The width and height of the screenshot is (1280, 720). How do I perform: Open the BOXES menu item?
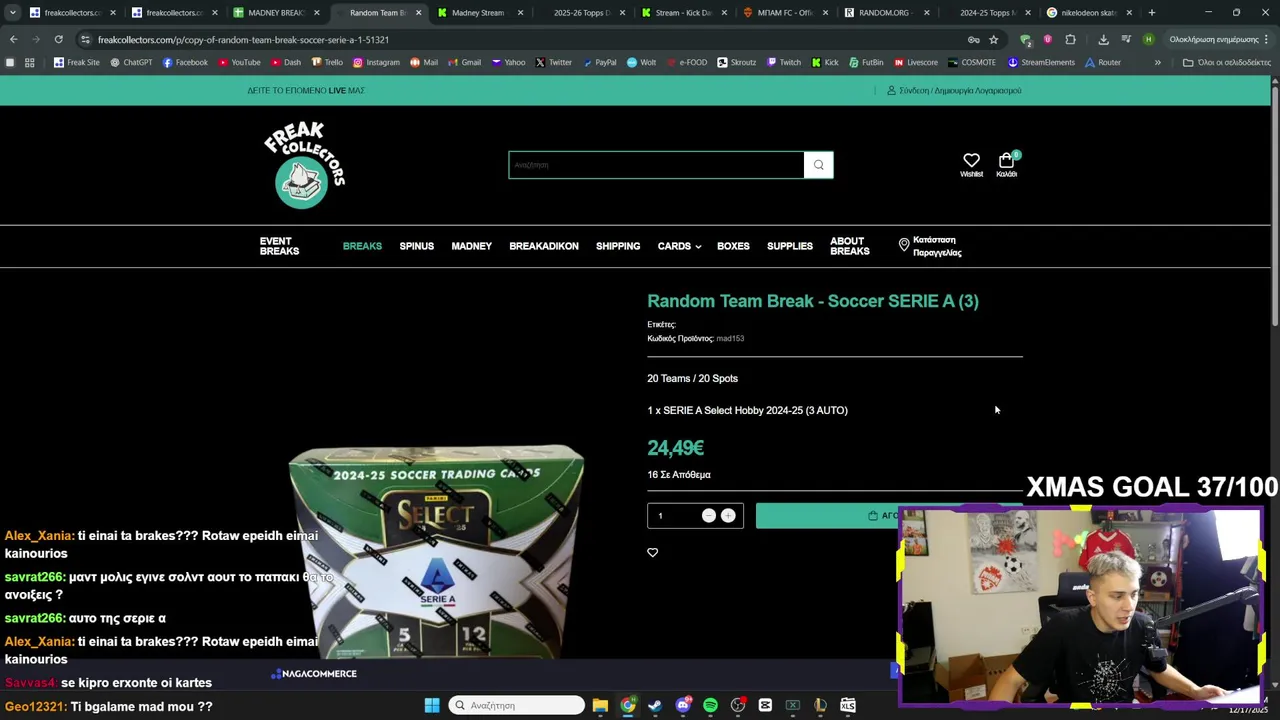pos(733,246)
